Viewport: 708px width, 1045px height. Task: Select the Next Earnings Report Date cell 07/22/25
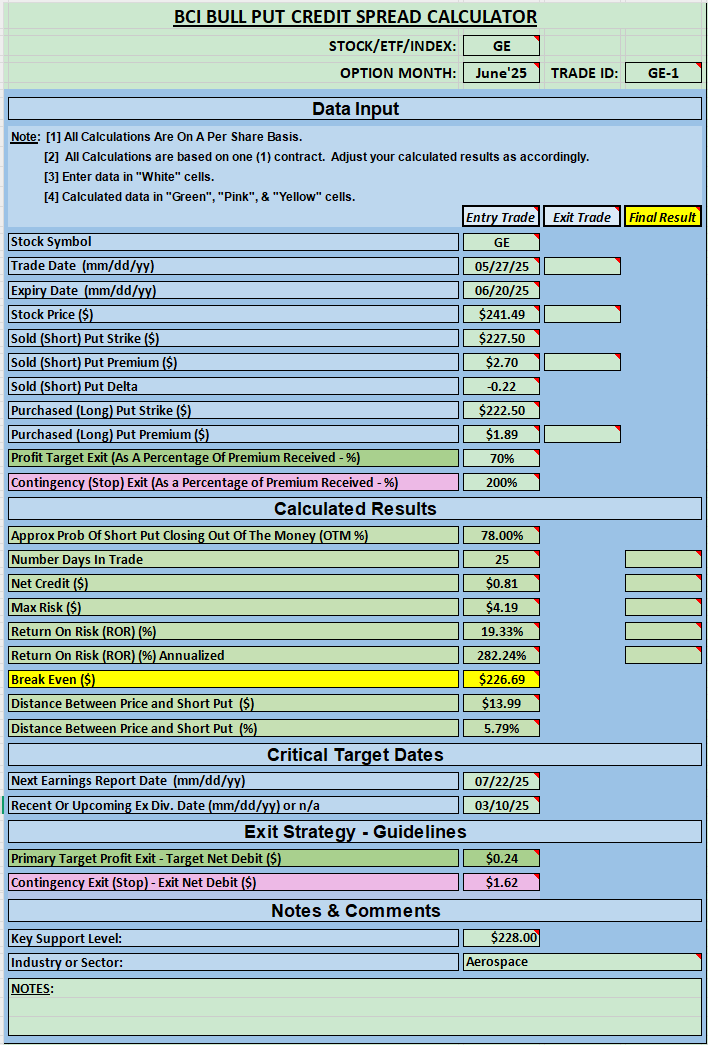[x=501, y=781]
